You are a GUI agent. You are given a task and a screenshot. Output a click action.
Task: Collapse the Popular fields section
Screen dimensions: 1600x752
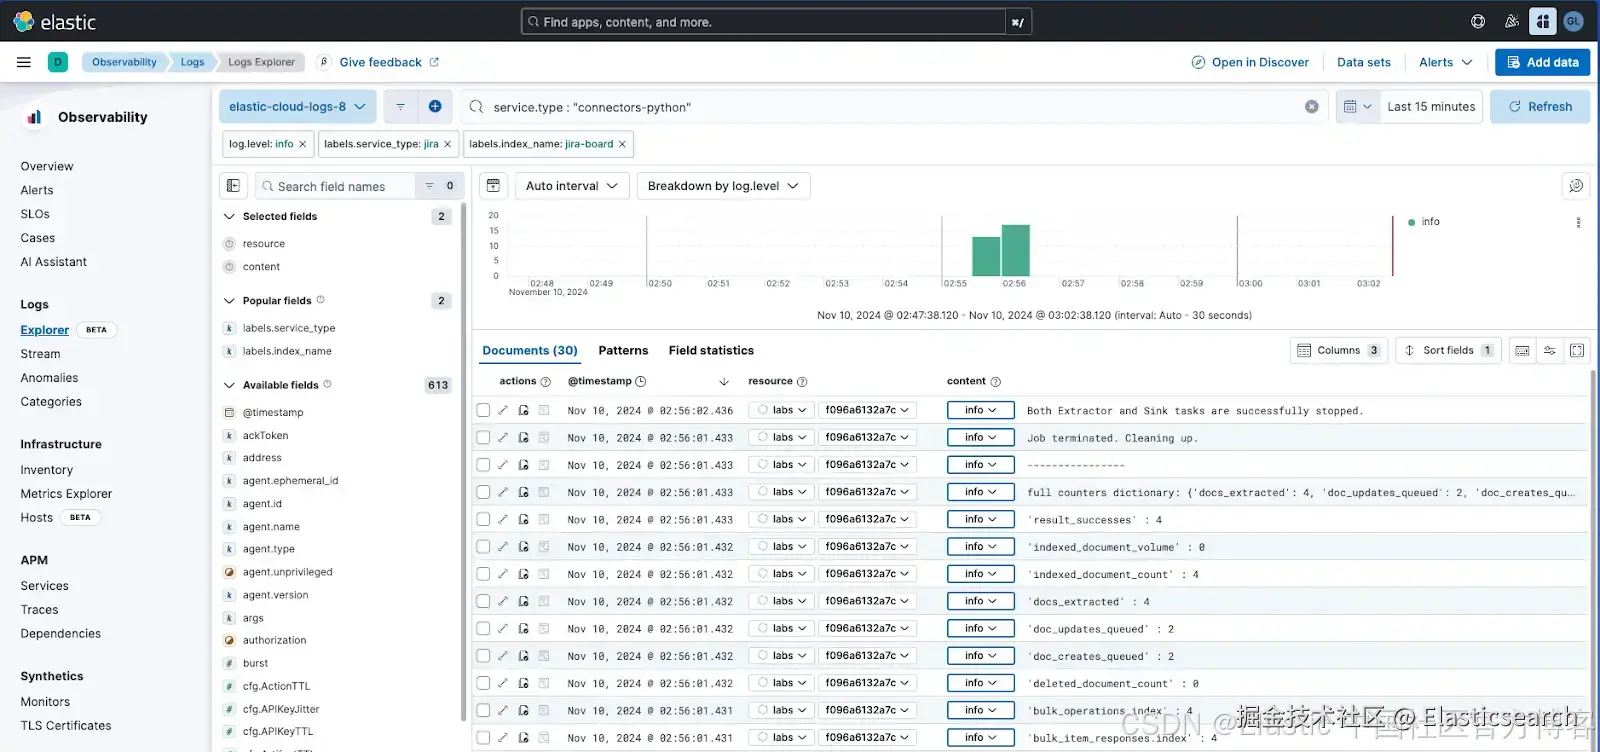(x=229, y=301)
